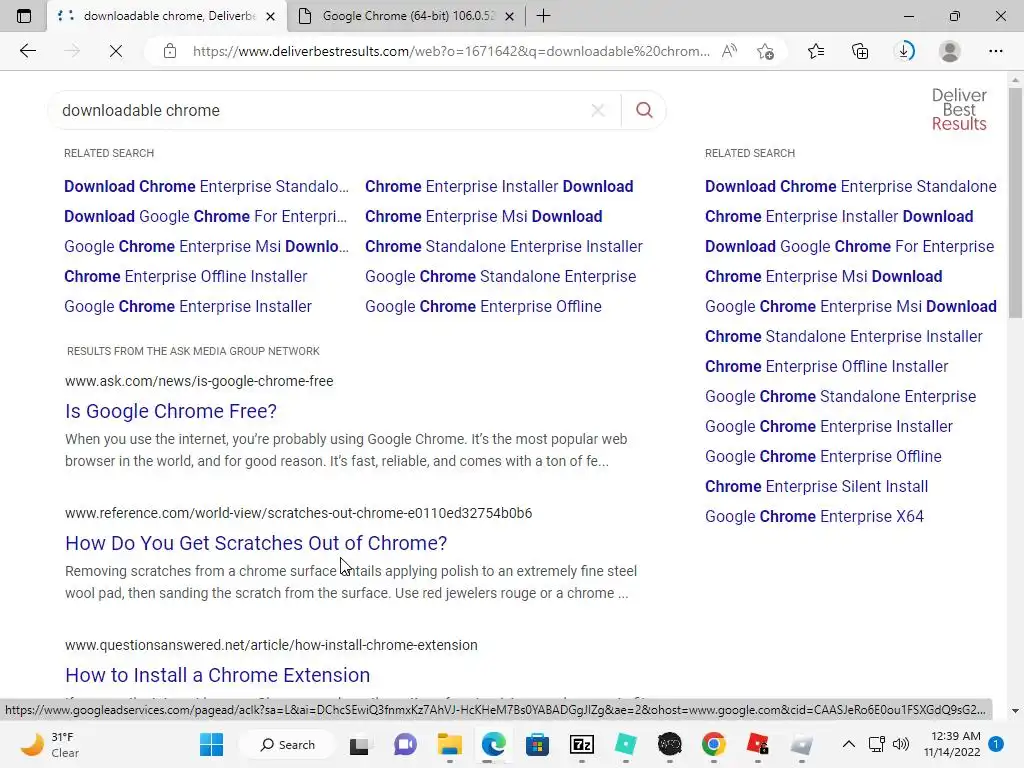Open Settings and more menu
1024x768 pixels.
tap(995, 51)
